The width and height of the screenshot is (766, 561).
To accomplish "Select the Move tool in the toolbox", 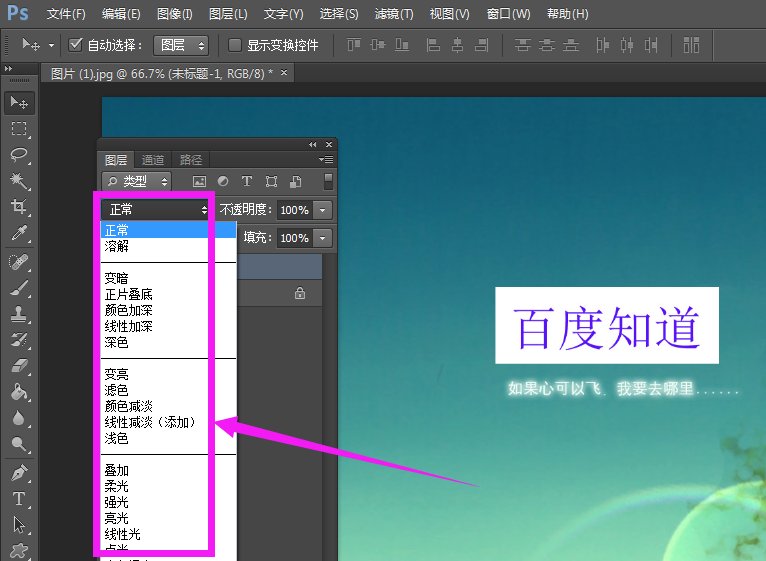I will tap(19, 103).
